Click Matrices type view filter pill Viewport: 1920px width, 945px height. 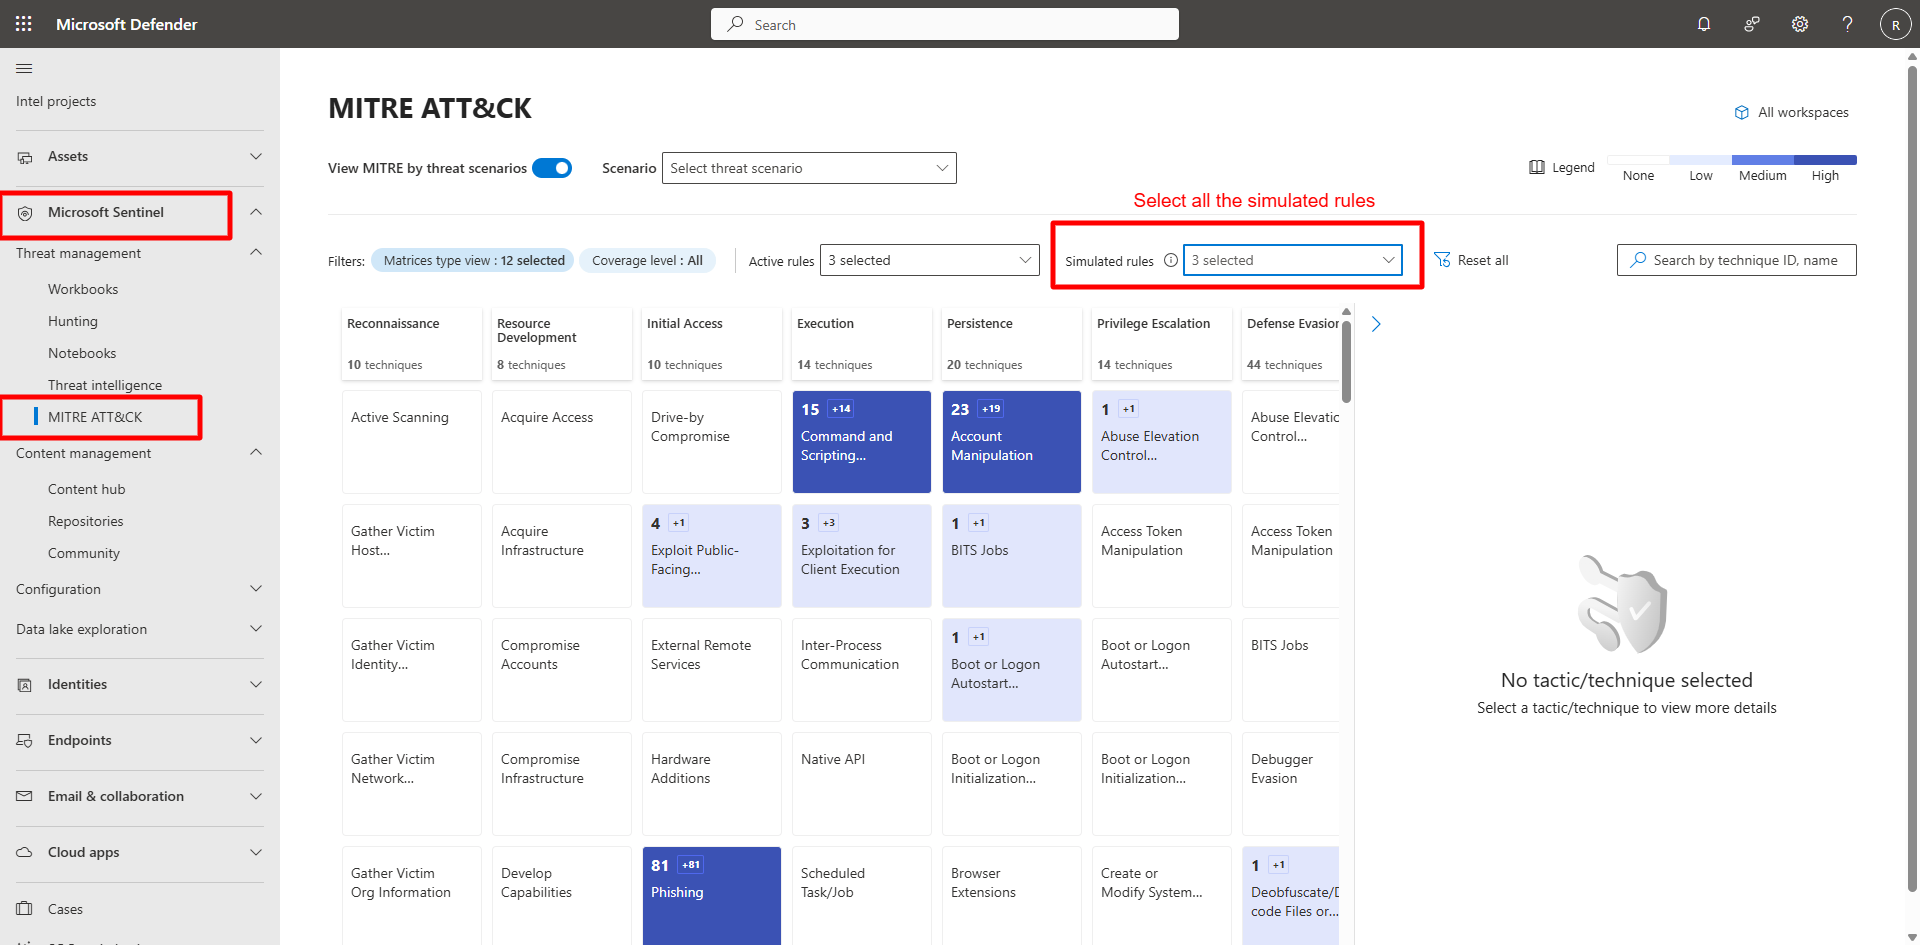point(473,260)
